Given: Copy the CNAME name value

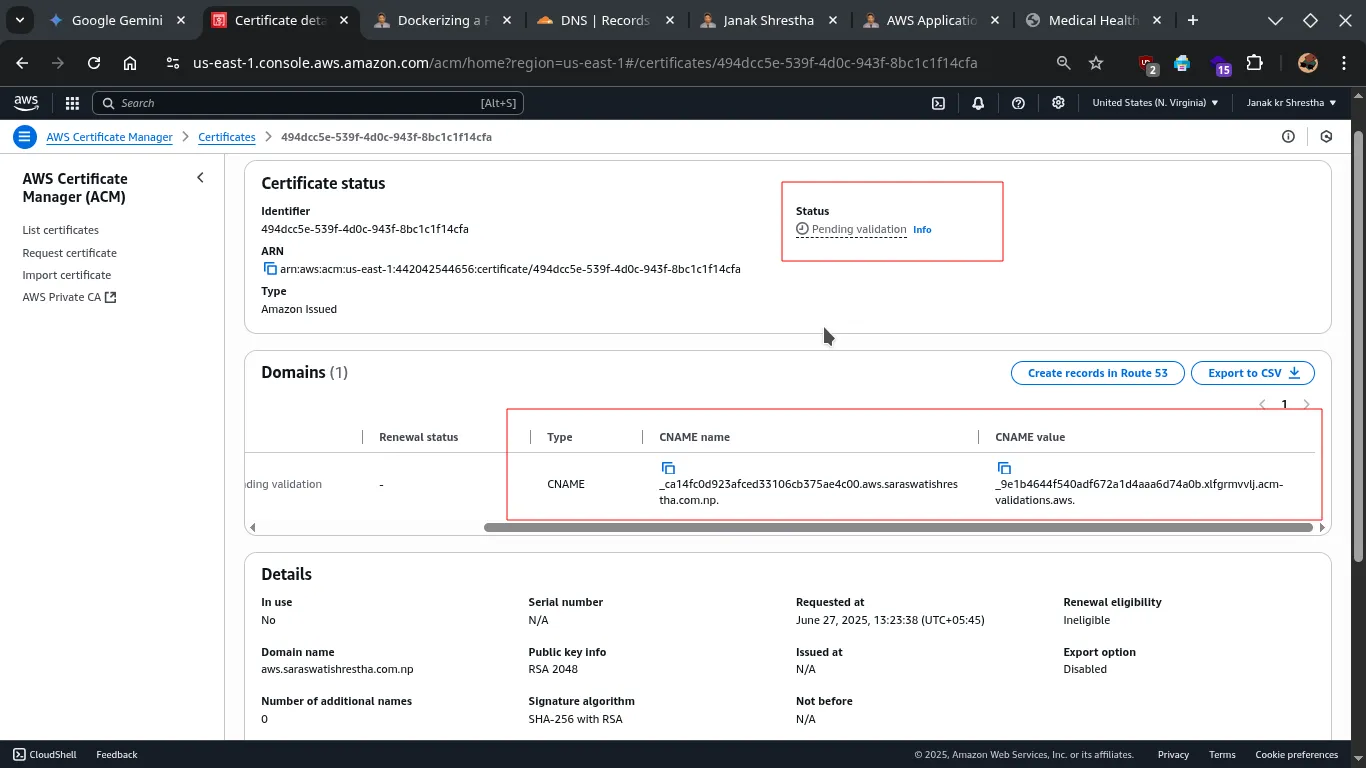Looking at the screenshot, I should click(x=668, y=468).
